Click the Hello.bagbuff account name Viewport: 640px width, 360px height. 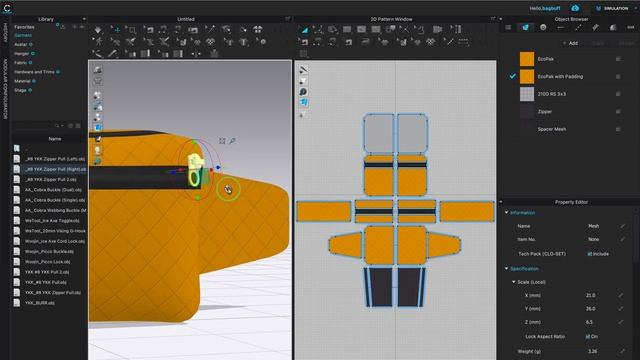[544, 8]
